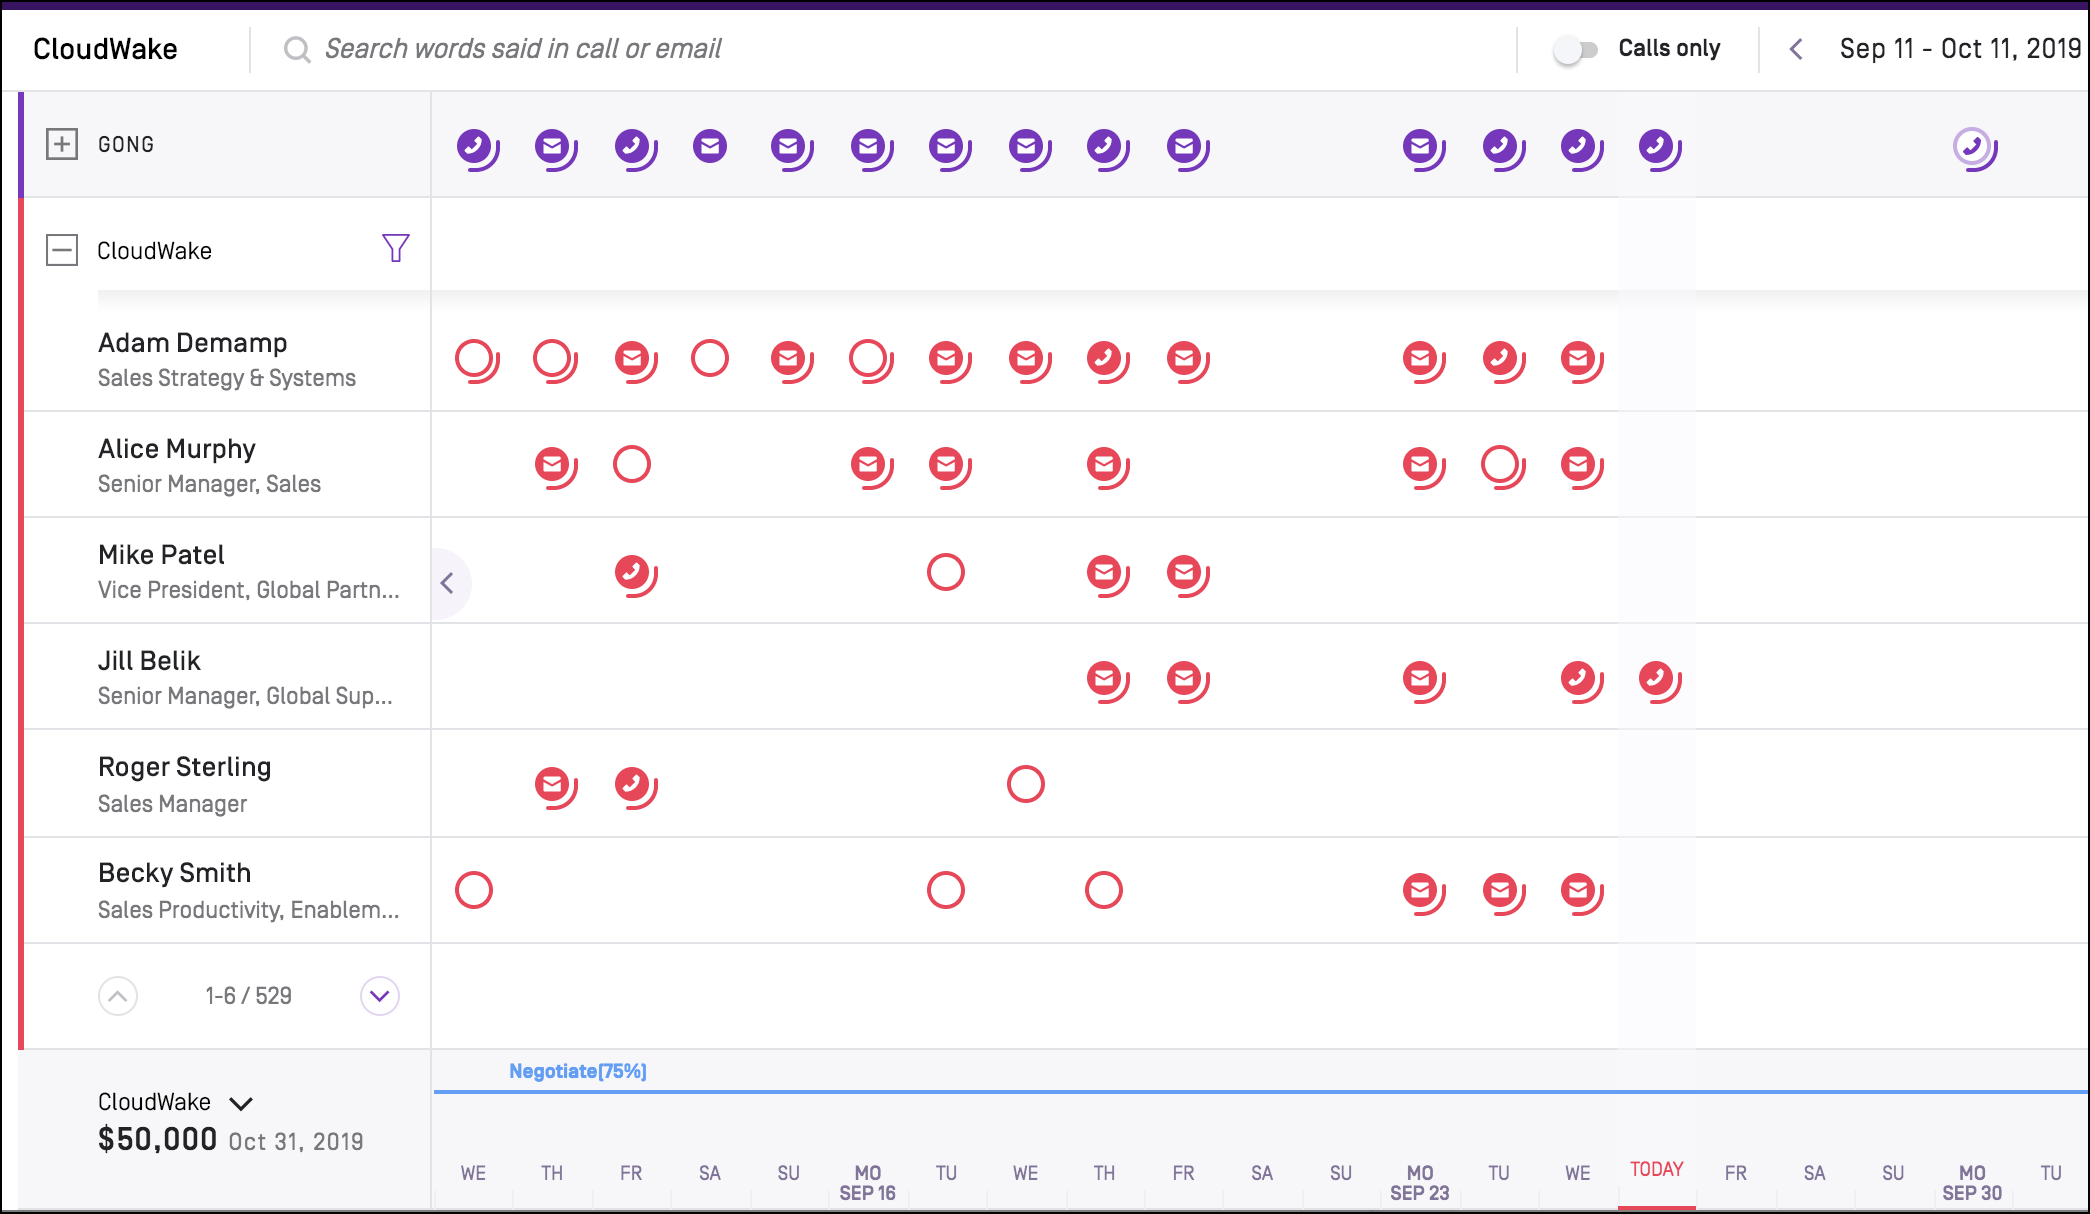Toggle the Calls only switch
This screenshot has height=1214, width=2090.
point(1576,49)
